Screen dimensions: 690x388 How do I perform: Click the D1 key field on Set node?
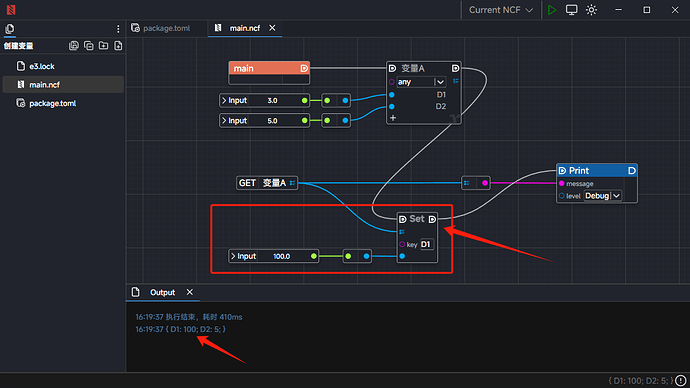(x=426, y=244)
